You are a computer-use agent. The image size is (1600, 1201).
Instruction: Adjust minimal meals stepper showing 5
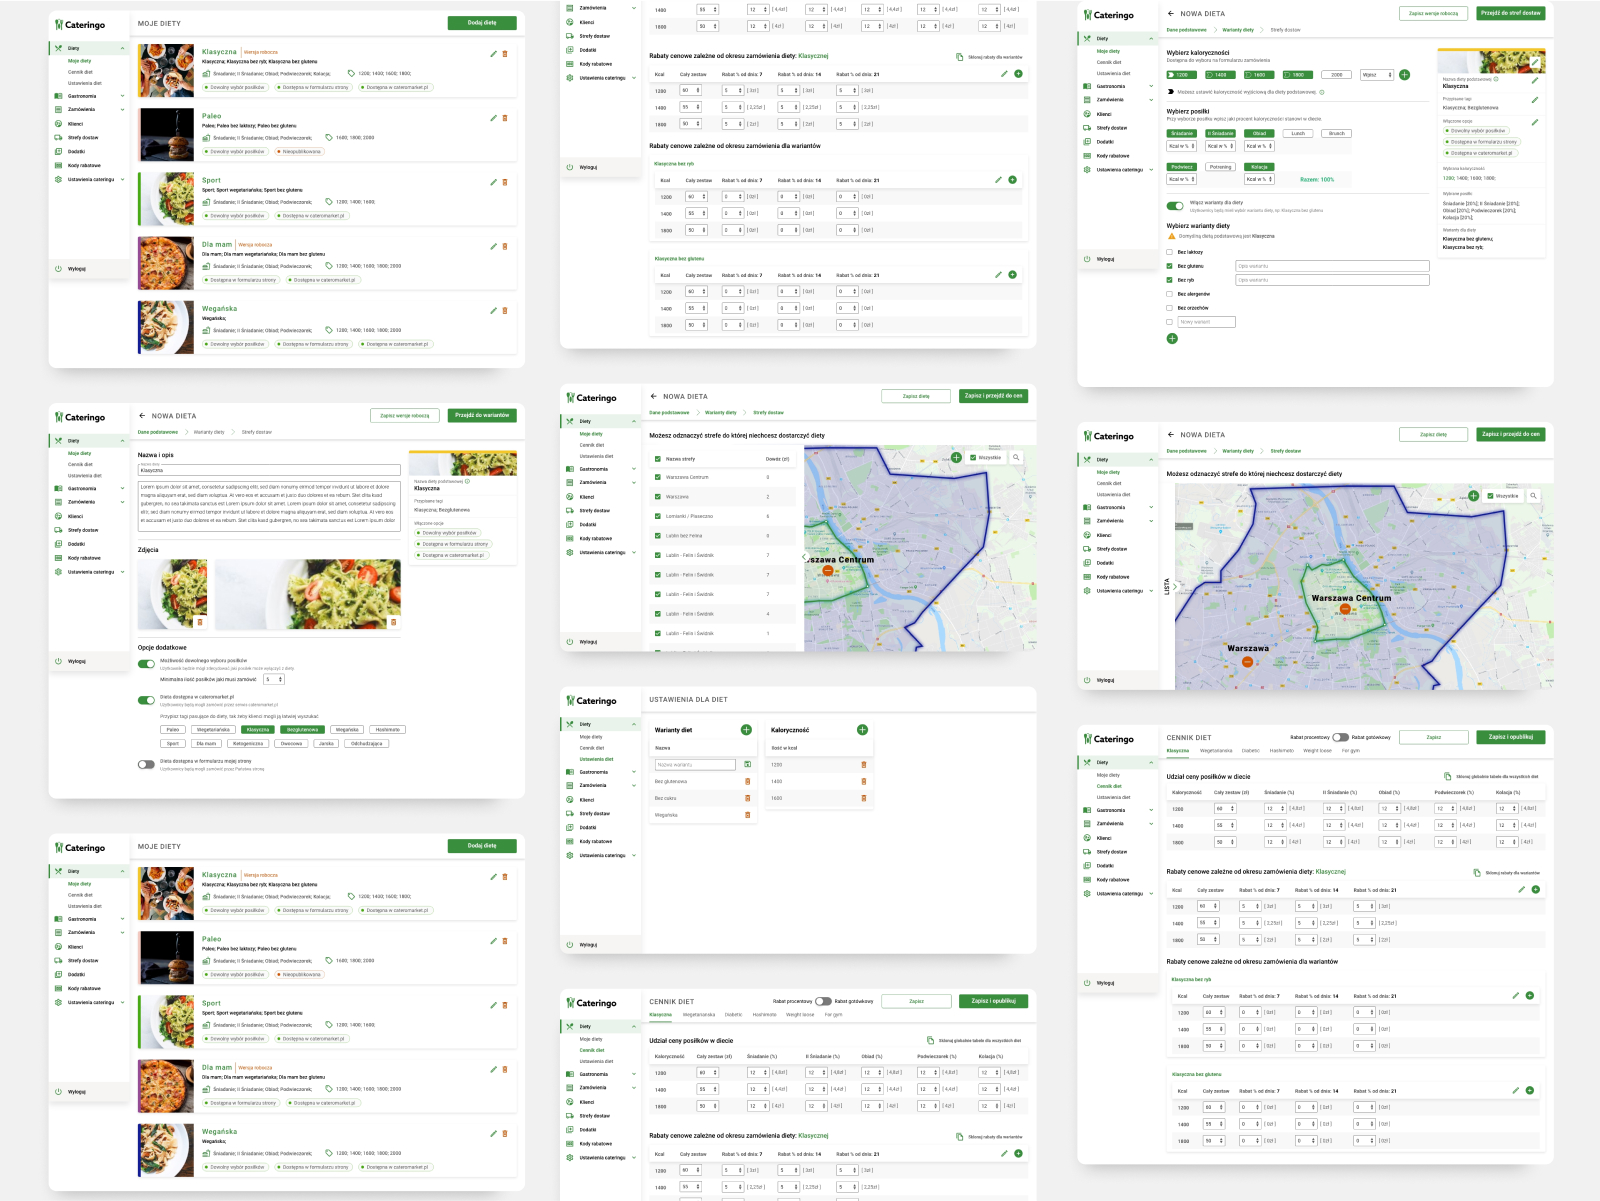pos(273,679)
